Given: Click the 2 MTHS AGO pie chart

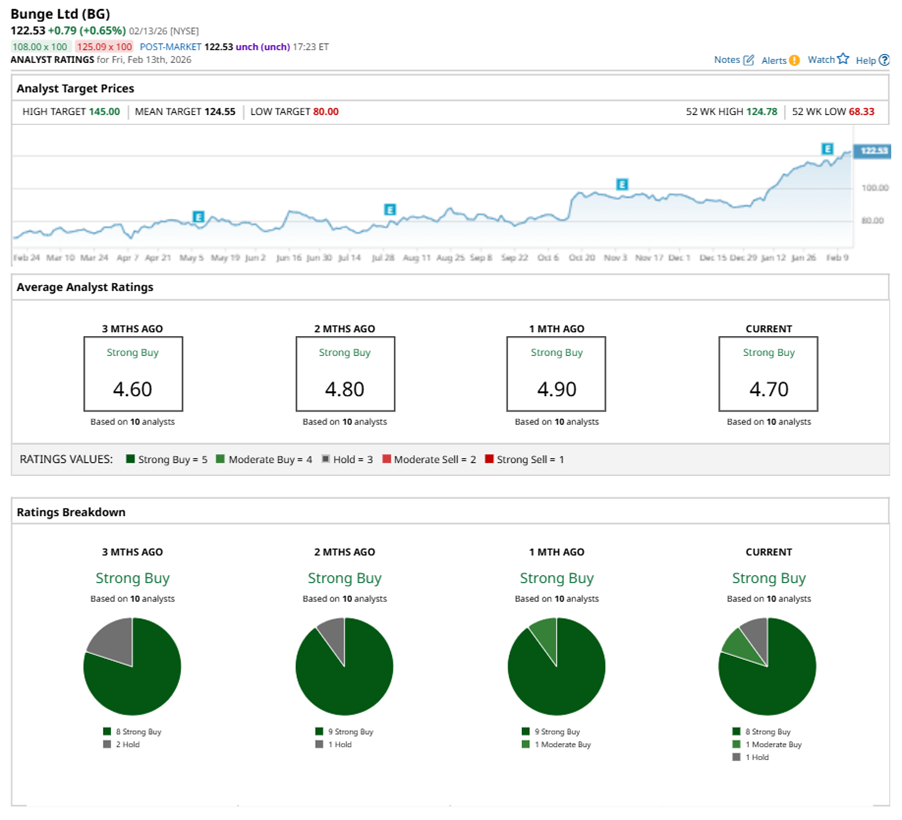Looking at the screenshot, I should tap(344, 666).
